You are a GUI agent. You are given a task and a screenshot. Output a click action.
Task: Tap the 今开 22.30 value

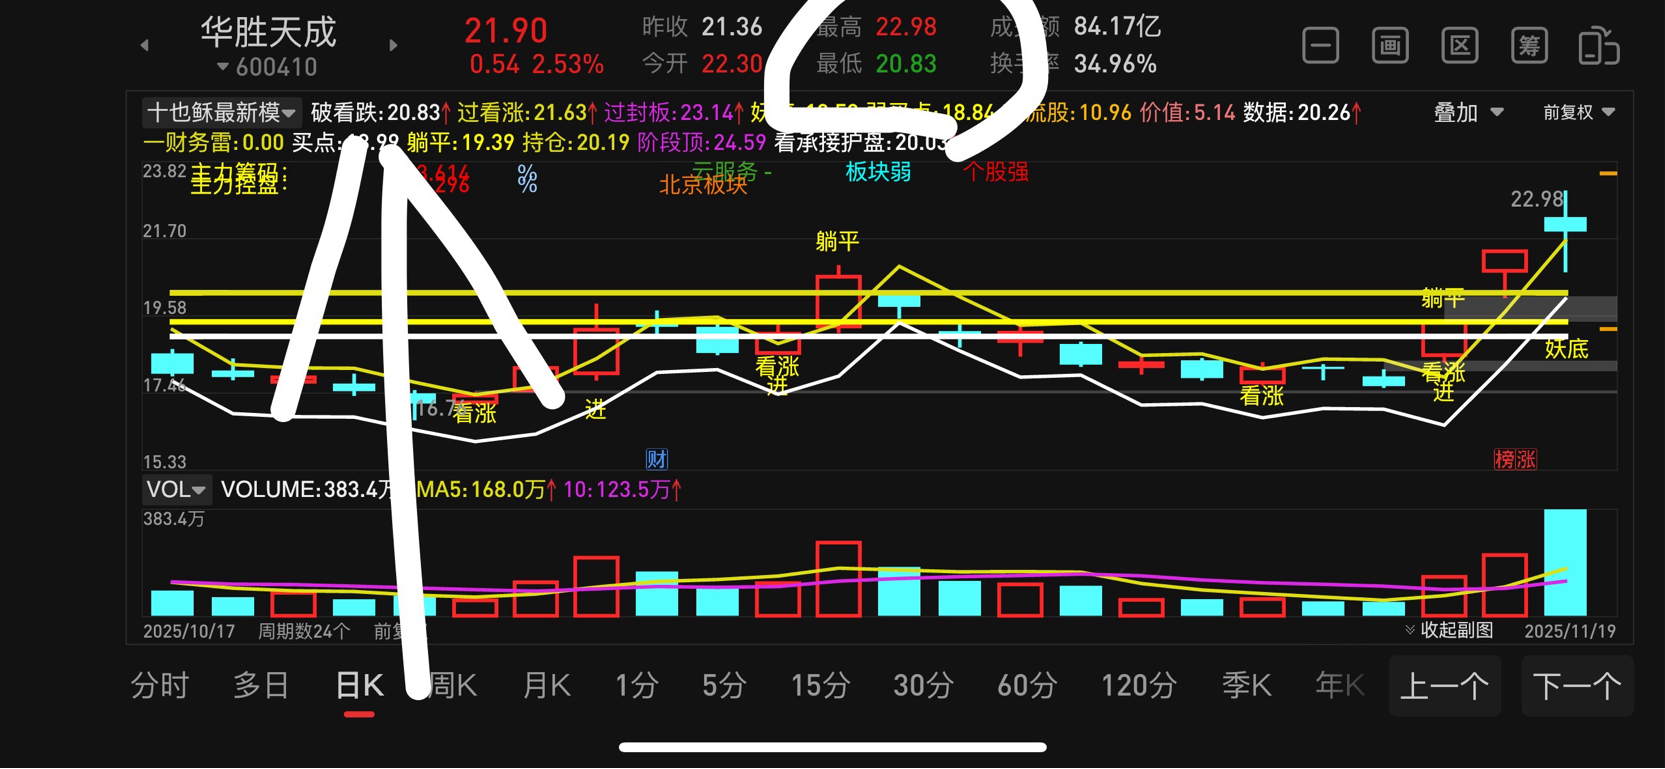[x=731, y=64]
